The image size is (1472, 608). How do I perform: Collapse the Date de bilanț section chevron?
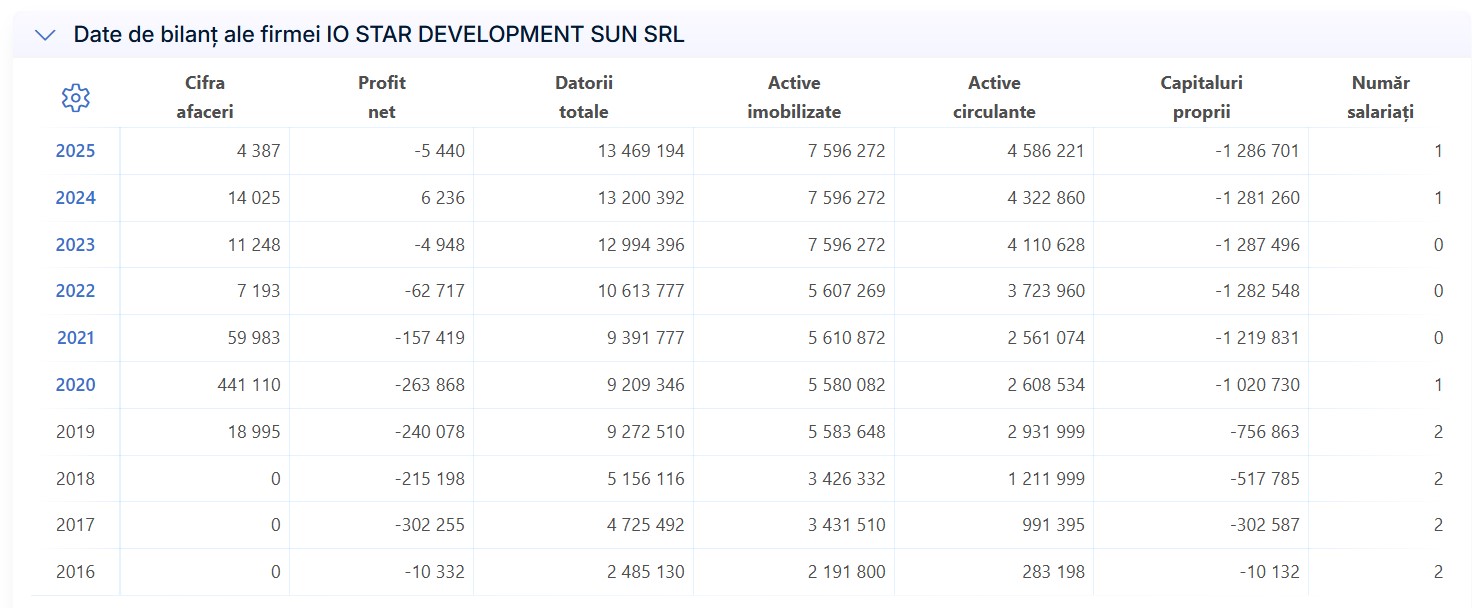click(x=45, y=35)
